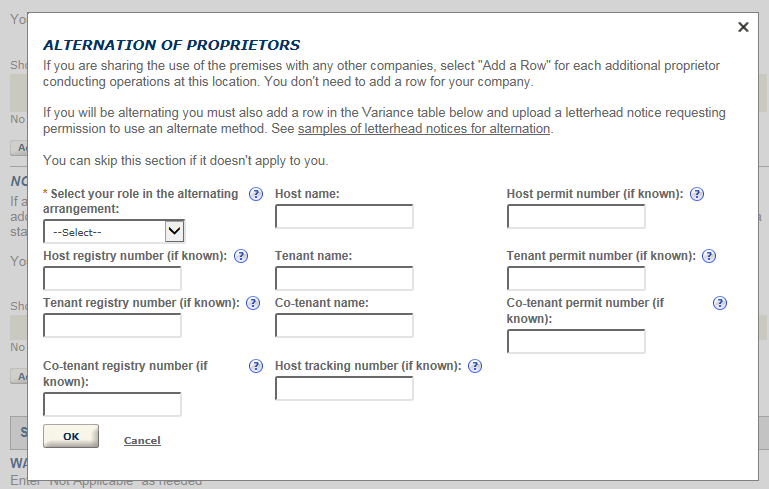Click help icon for Tenant permit number
Viewport: 769px width, 489px height.
click(709, 256)
